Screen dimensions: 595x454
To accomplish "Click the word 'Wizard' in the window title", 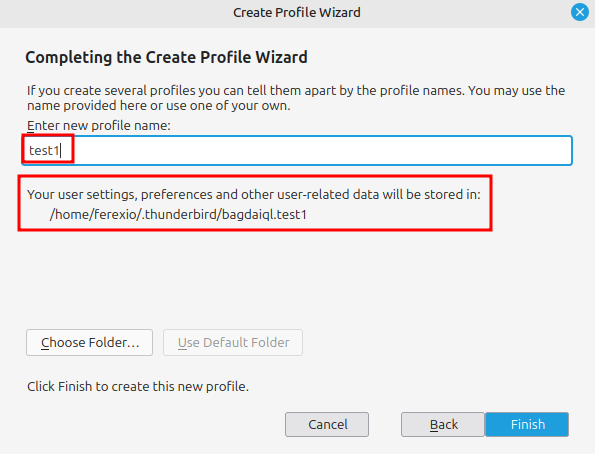I will tap(340, 13).
